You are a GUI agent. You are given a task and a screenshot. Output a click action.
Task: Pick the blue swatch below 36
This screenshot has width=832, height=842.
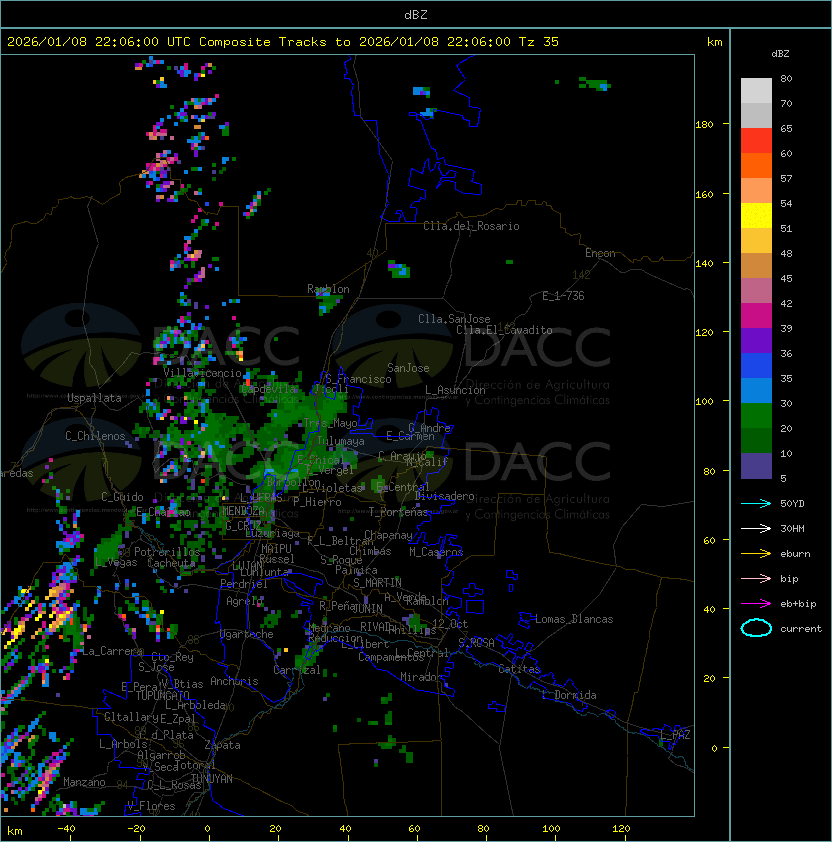[756, 366]
